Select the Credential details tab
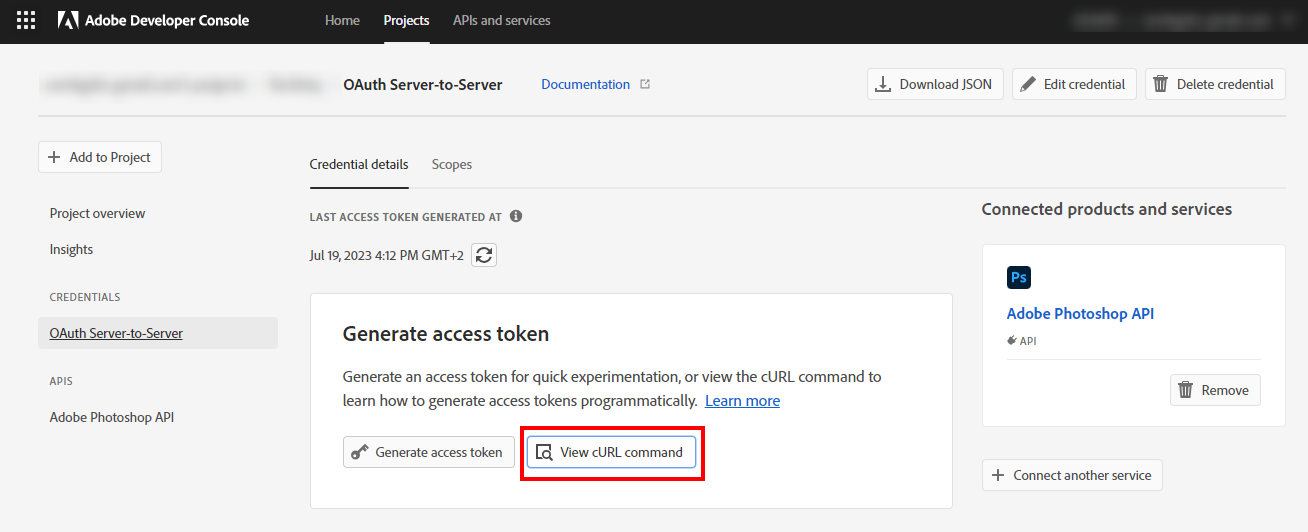The image size is (1308, 532). click(x=359, y=164)
